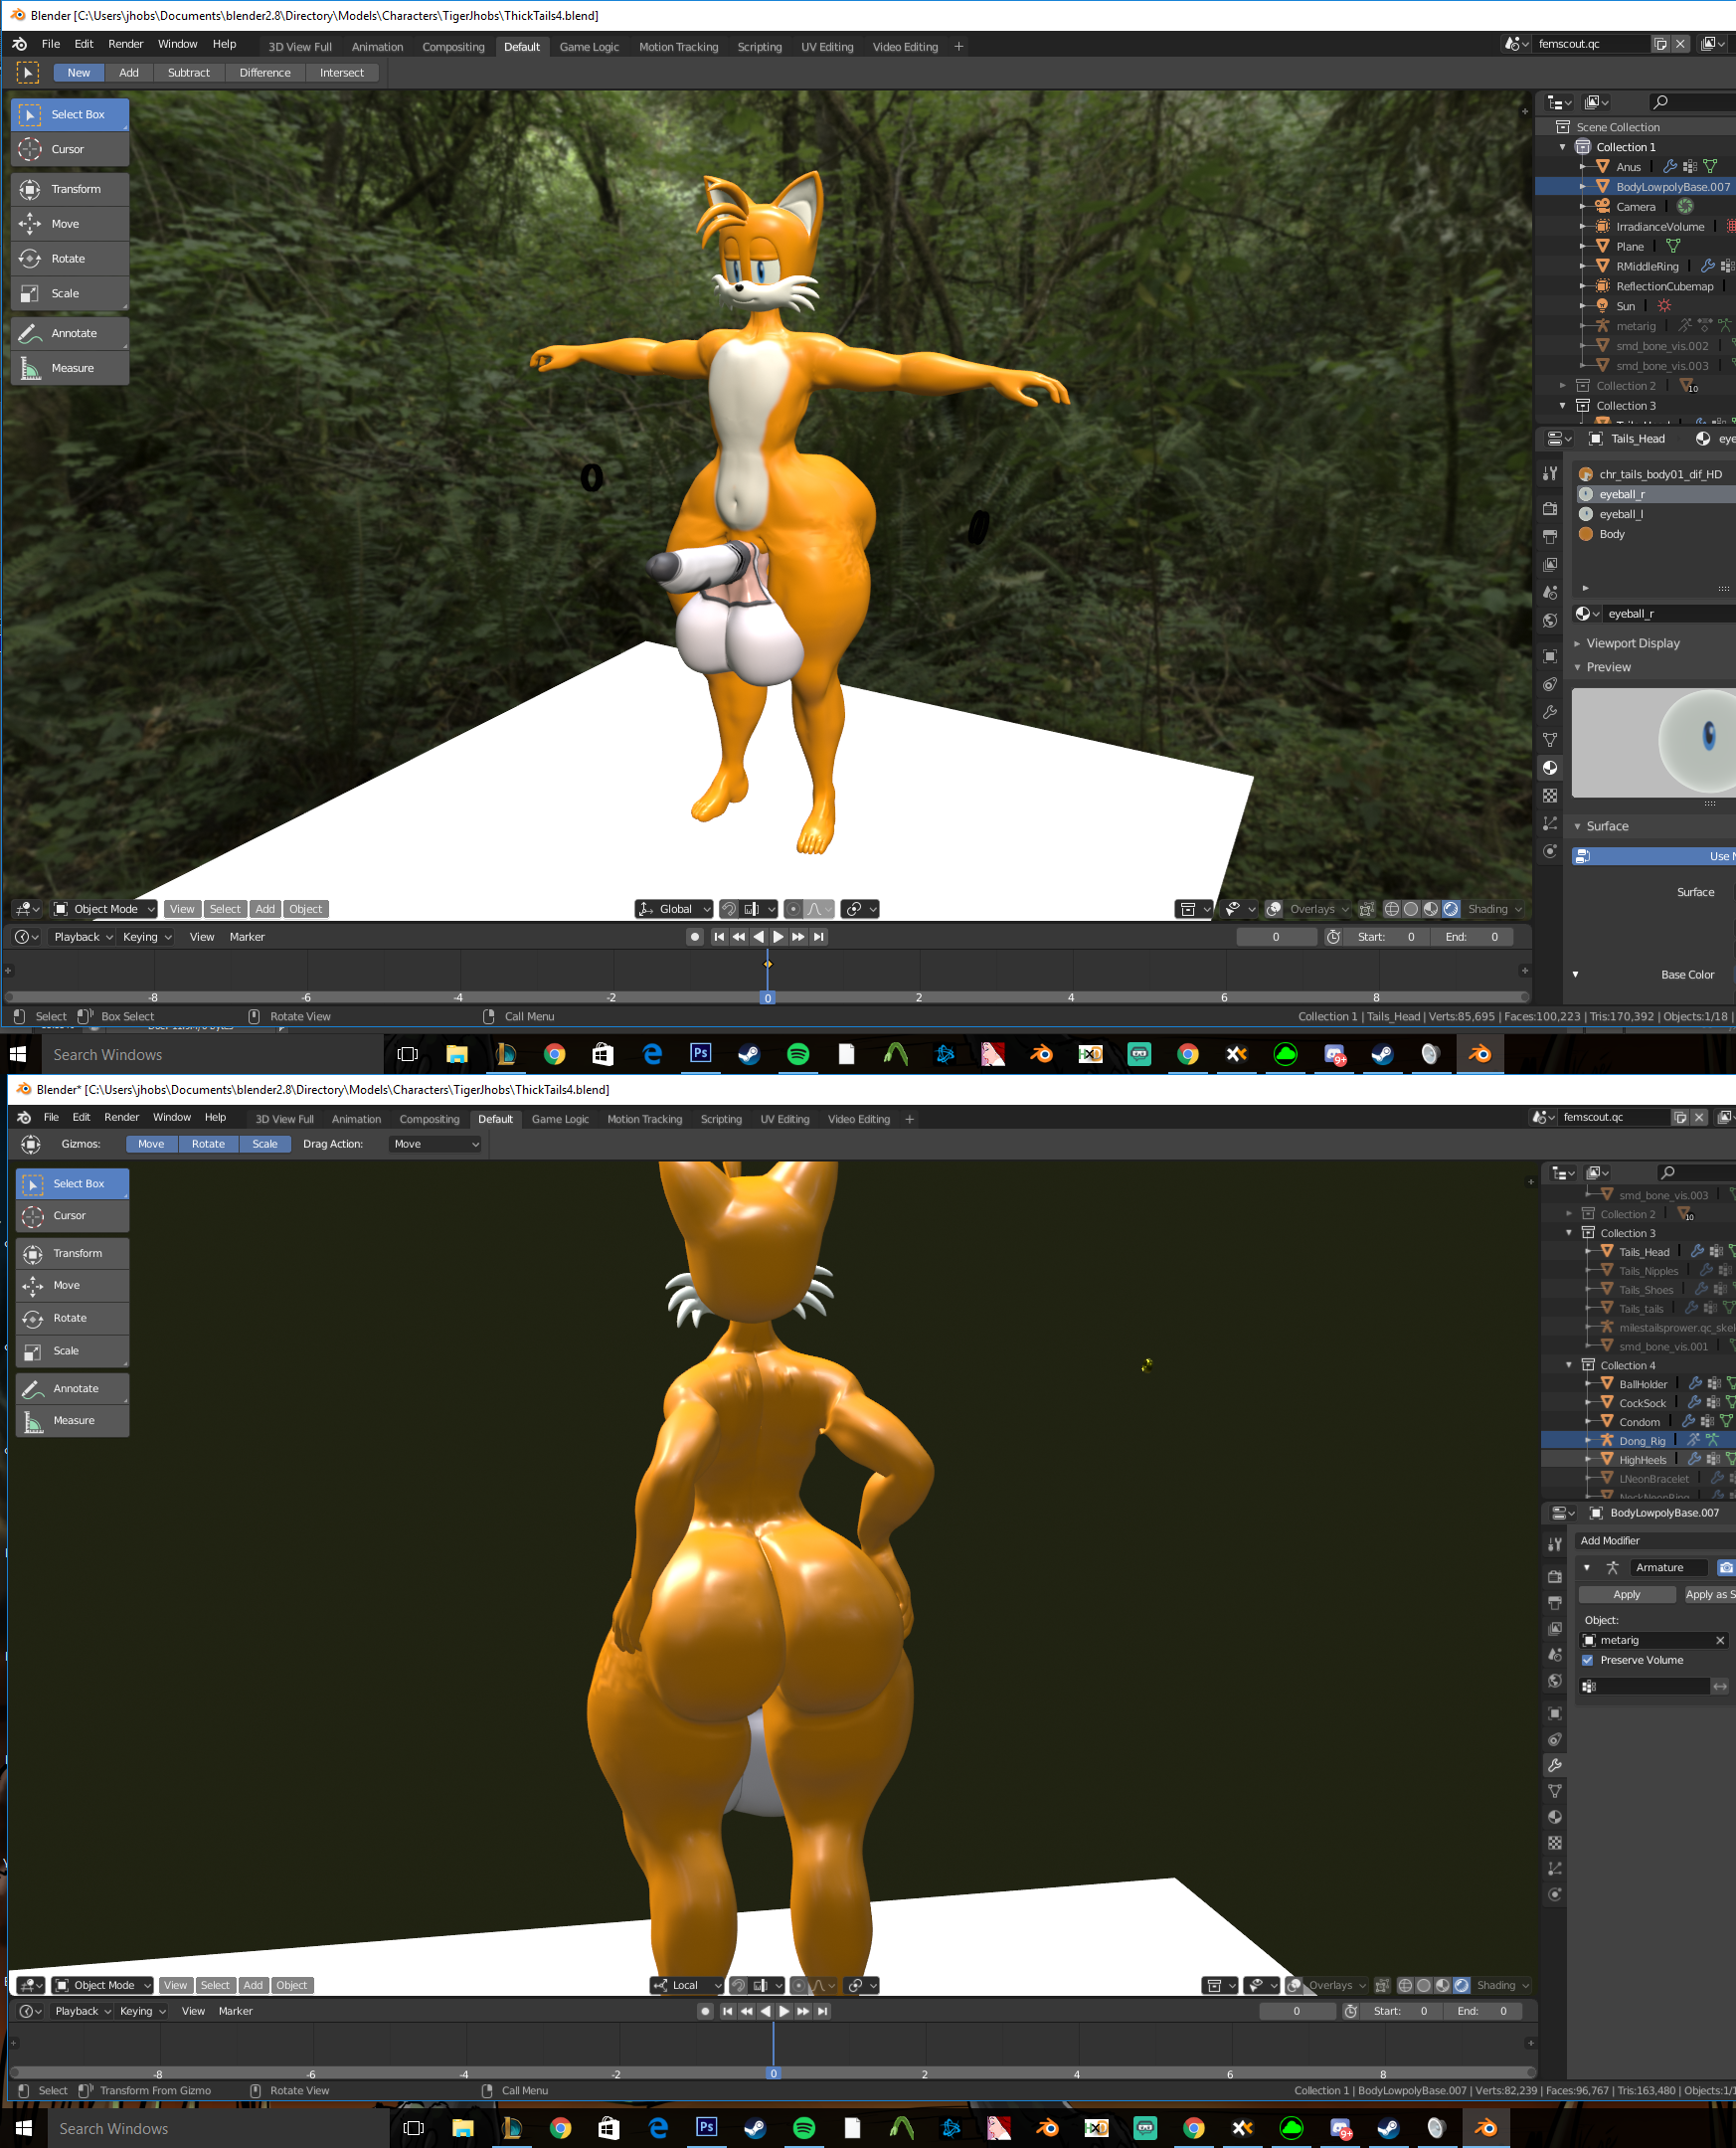This screenshot has width=1736, height=2148.
Task: Open Material properties tab in top window
Action: 1550,768
